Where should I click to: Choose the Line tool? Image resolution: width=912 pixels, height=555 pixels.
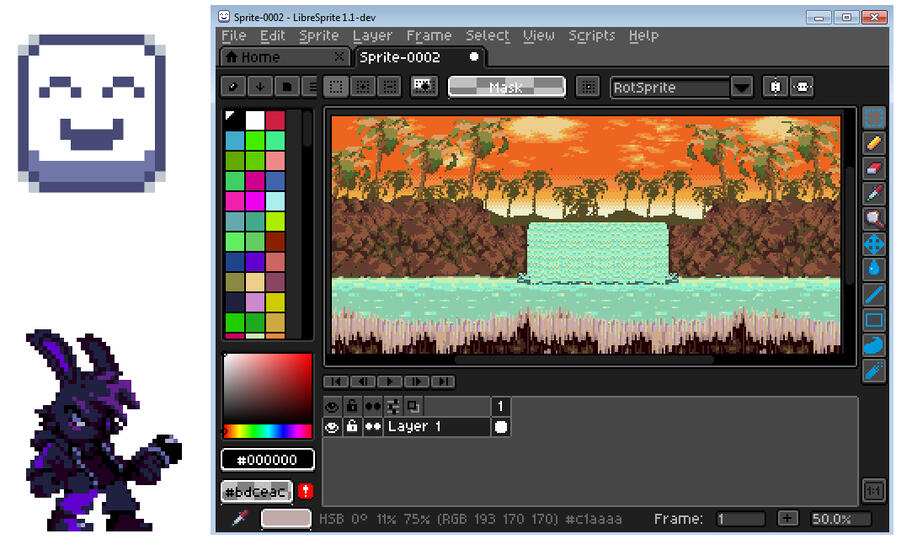click(874, 295)
